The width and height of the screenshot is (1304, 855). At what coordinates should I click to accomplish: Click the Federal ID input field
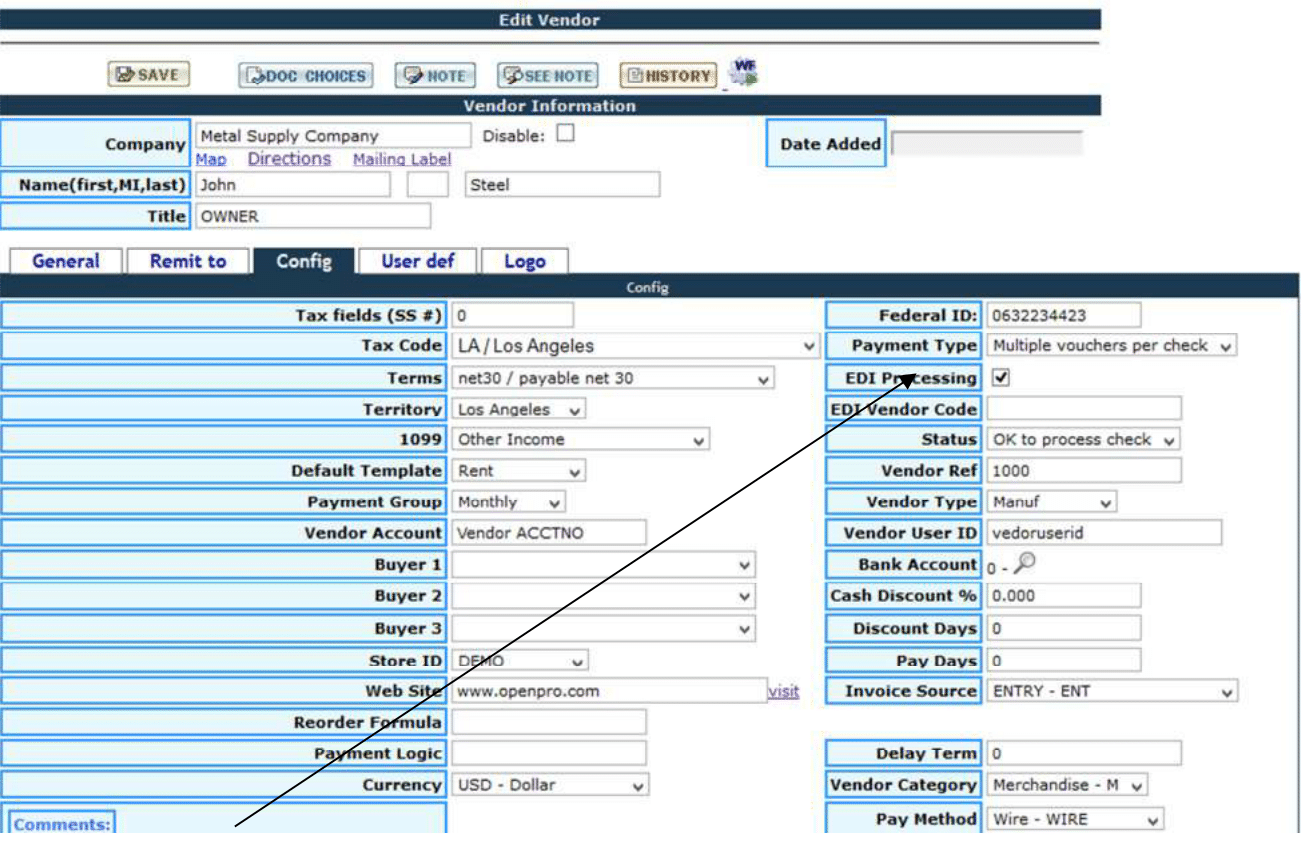click(1062, 316)
